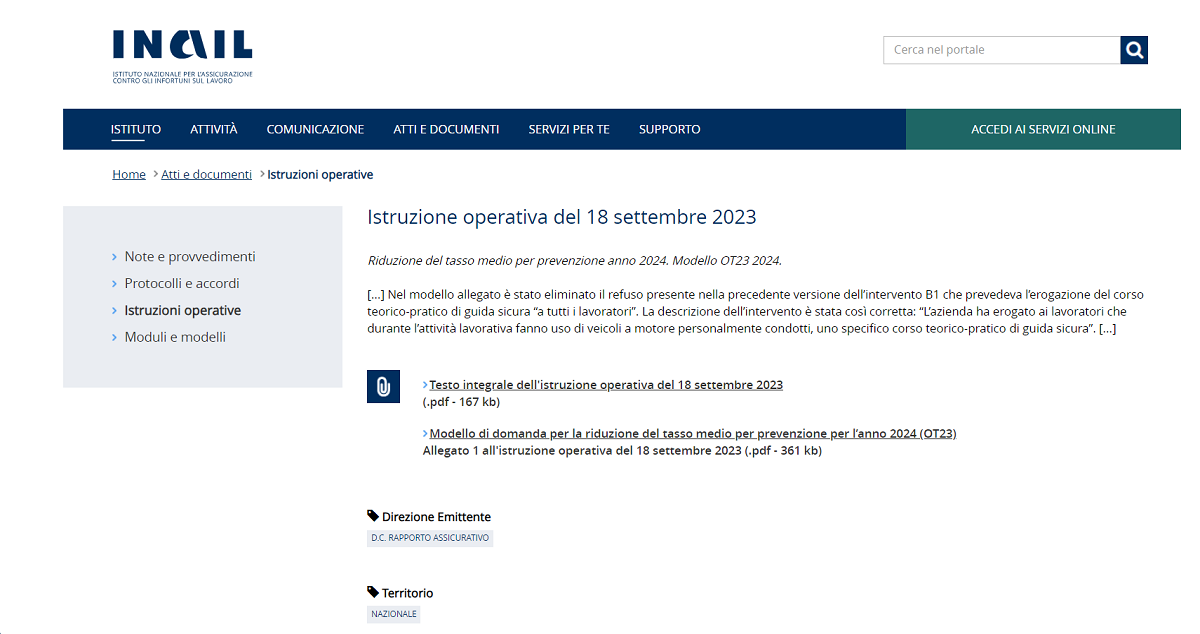The width and height of the screenshot is (1200, 634).
Task: Open the full istruzione operativa PDF
Action: pos(605,384)
